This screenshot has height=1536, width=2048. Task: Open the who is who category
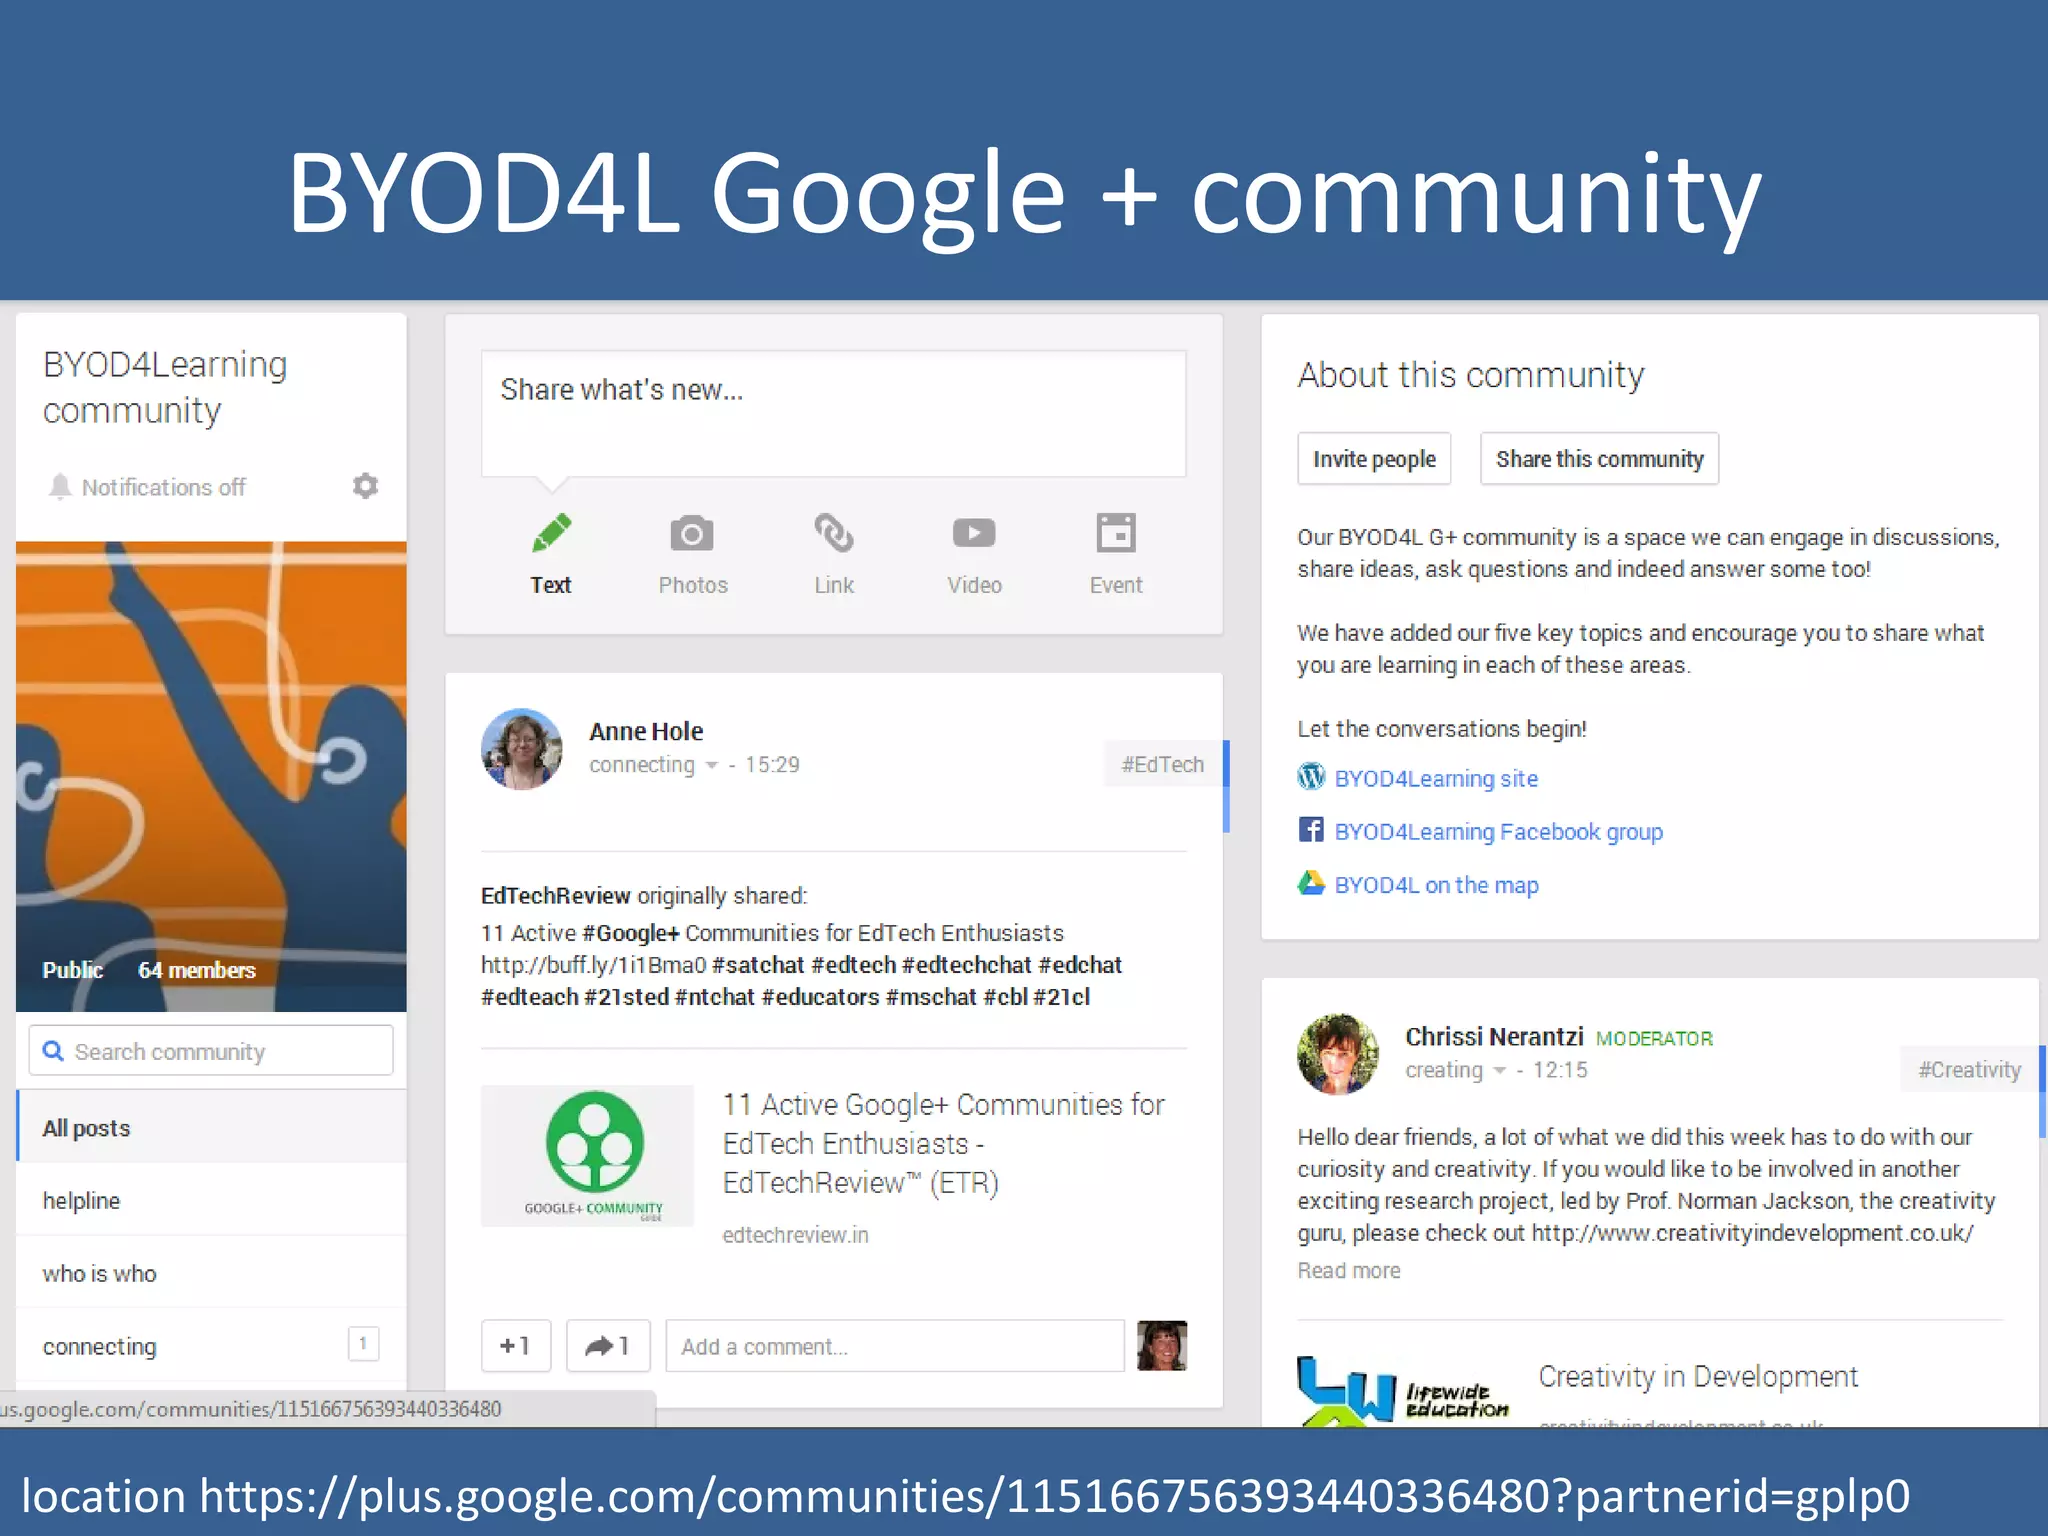click(x=211, y=1273)
